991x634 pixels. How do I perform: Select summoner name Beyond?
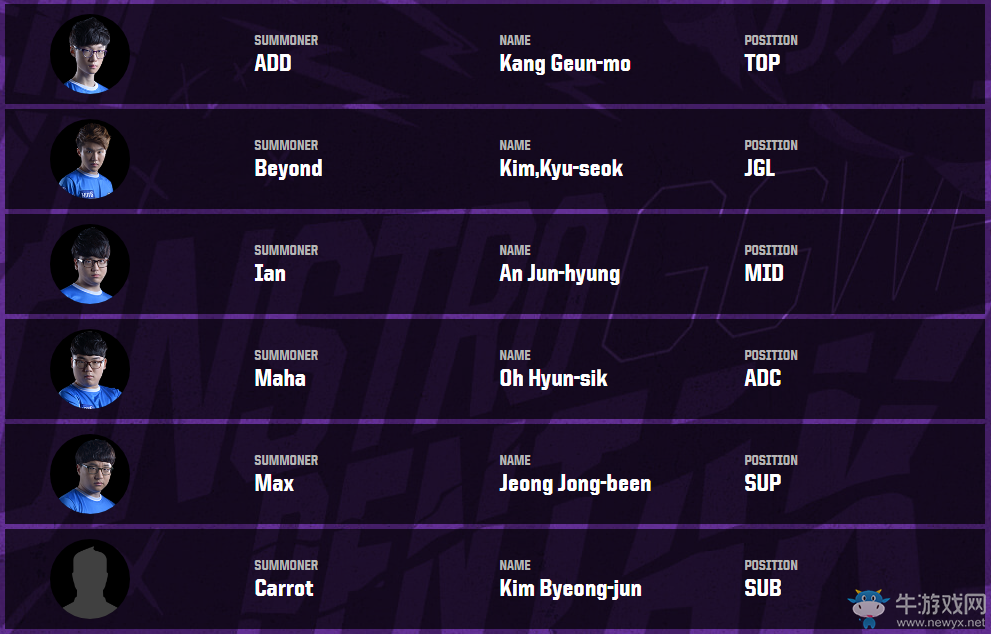click(x=288, y=169)
